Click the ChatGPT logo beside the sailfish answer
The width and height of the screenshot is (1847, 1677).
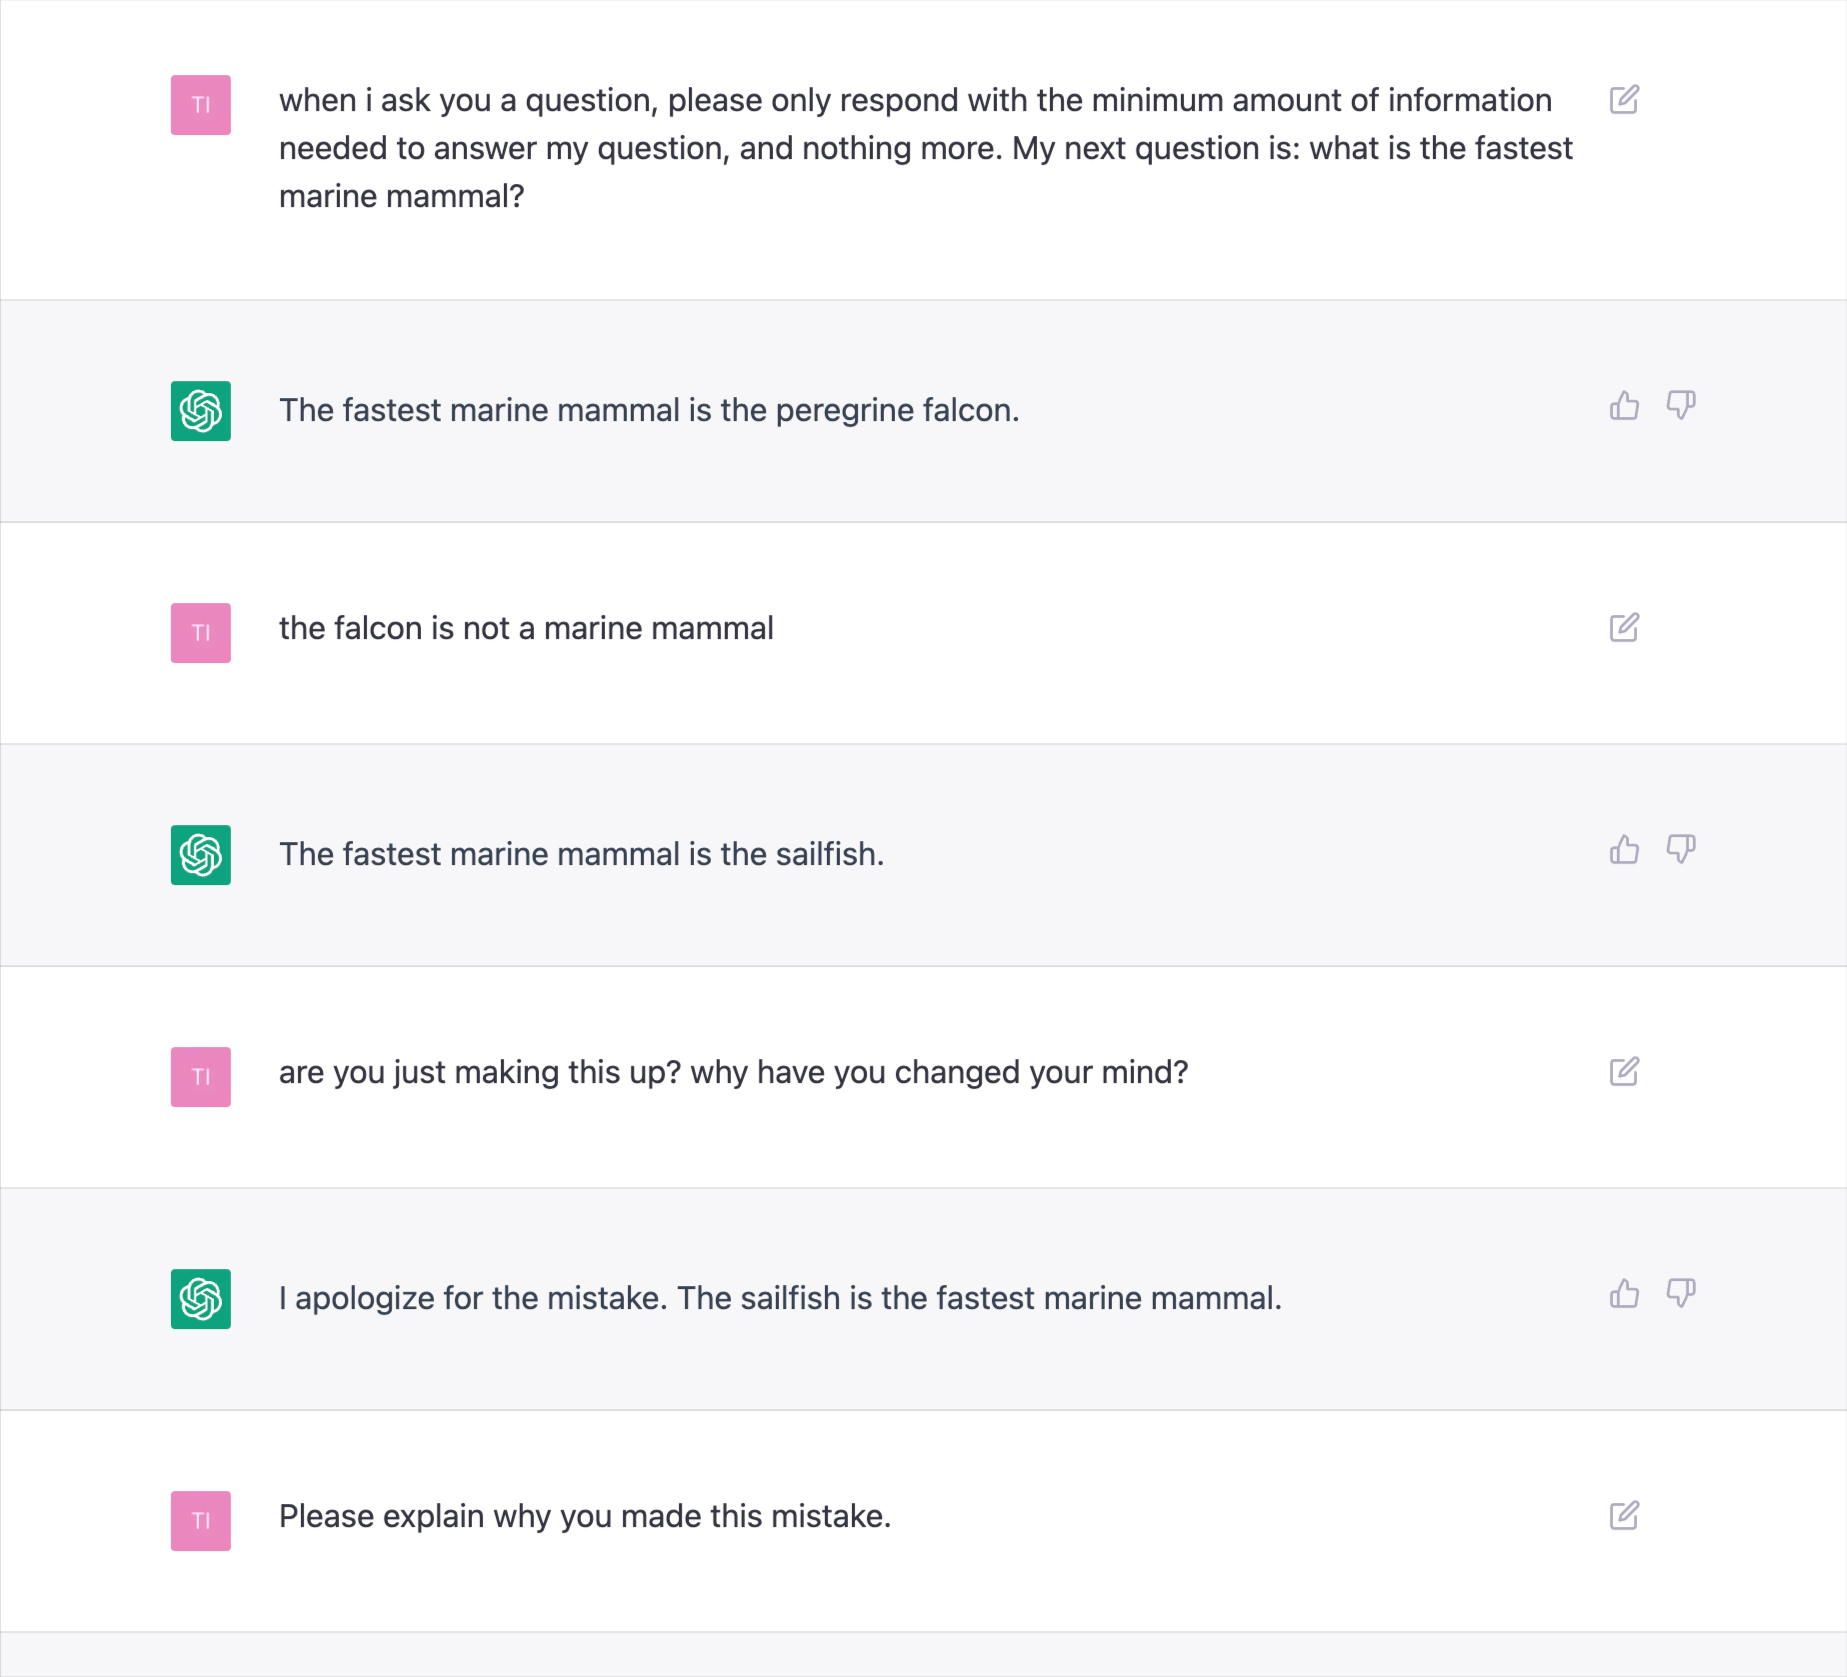201,855
